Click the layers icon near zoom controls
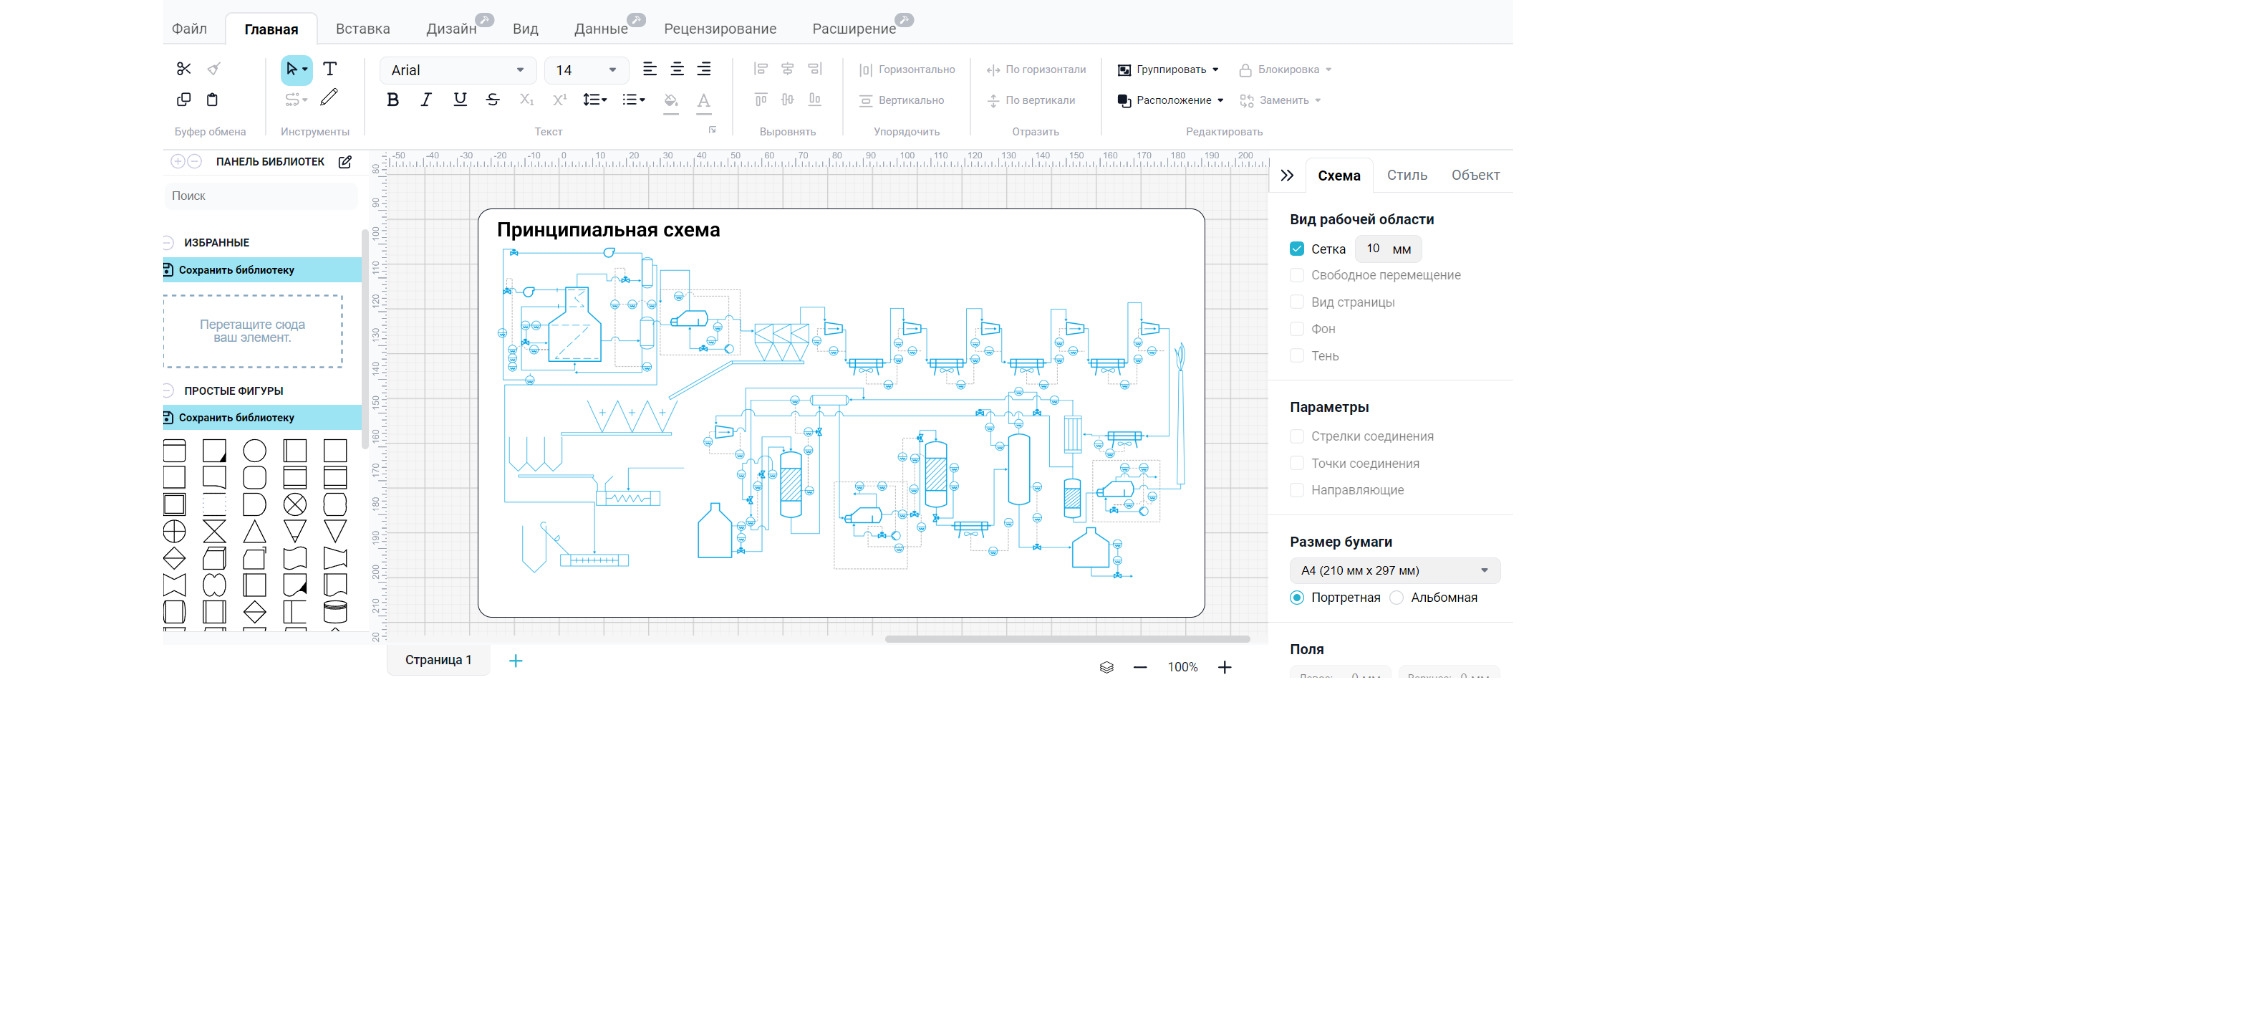This screenshot has height=1010, width=2251. tap(1107, 667)
